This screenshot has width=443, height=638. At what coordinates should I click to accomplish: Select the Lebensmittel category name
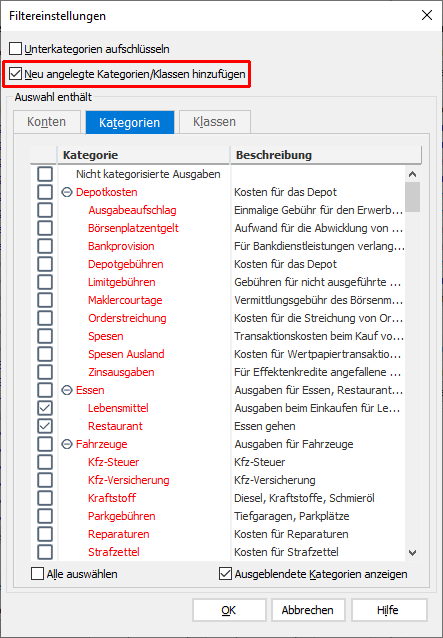pyautogui.click(x=118, y=408)
